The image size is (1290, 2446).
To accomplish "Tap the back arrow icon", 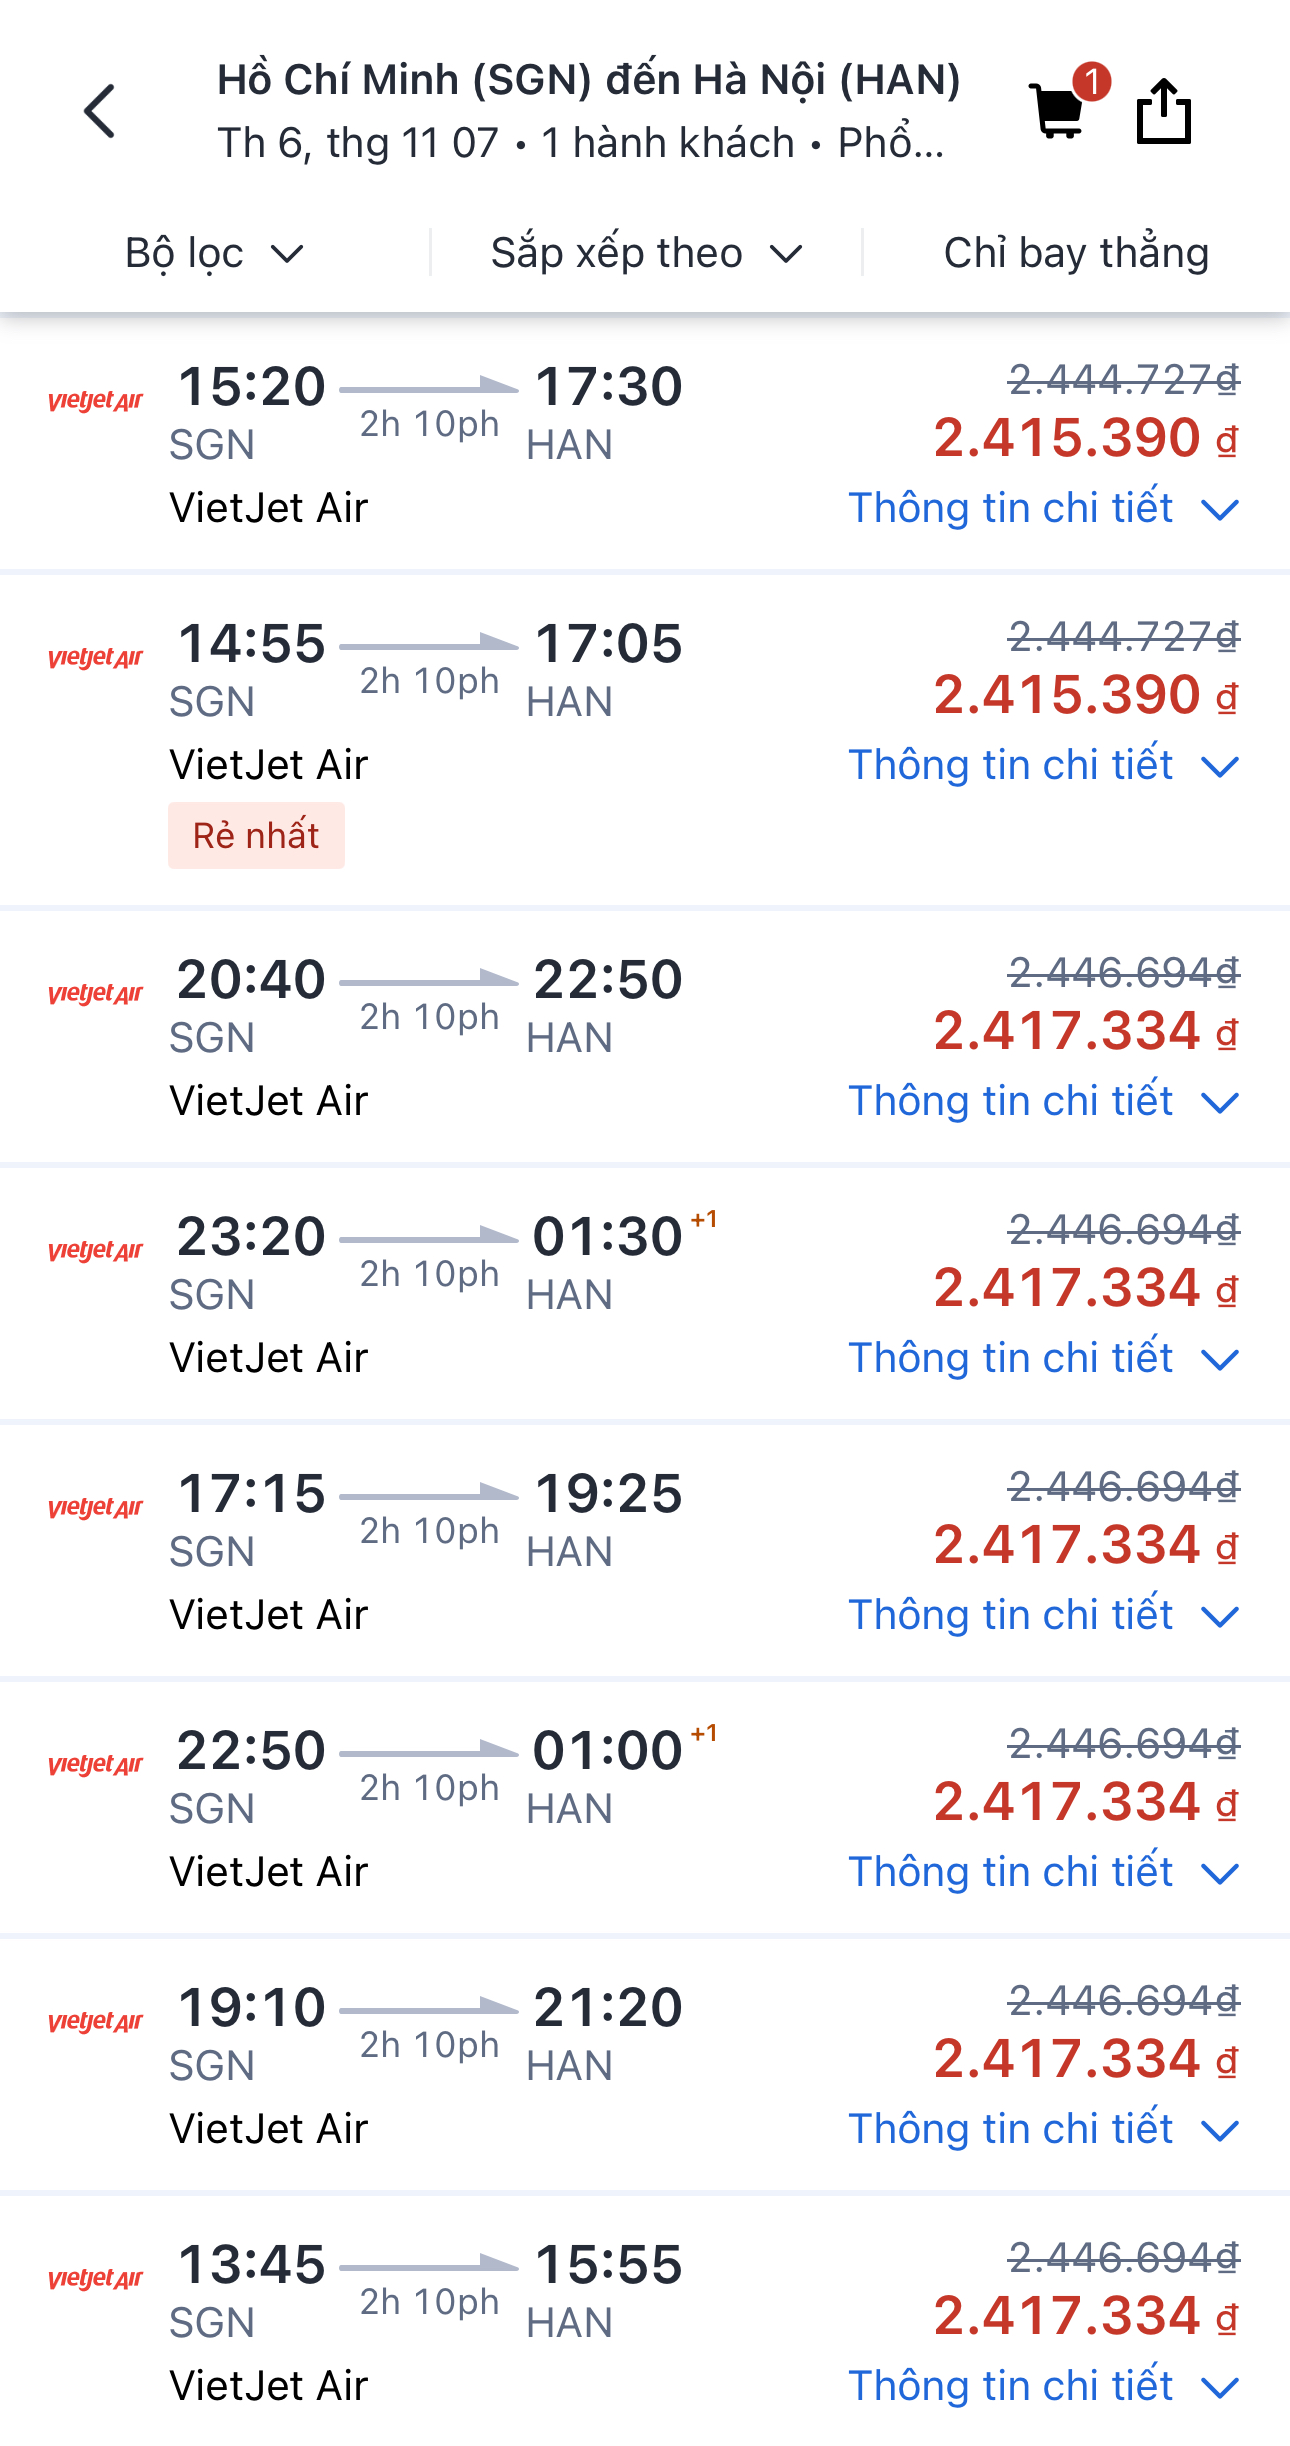I will (x=100, y=111).
